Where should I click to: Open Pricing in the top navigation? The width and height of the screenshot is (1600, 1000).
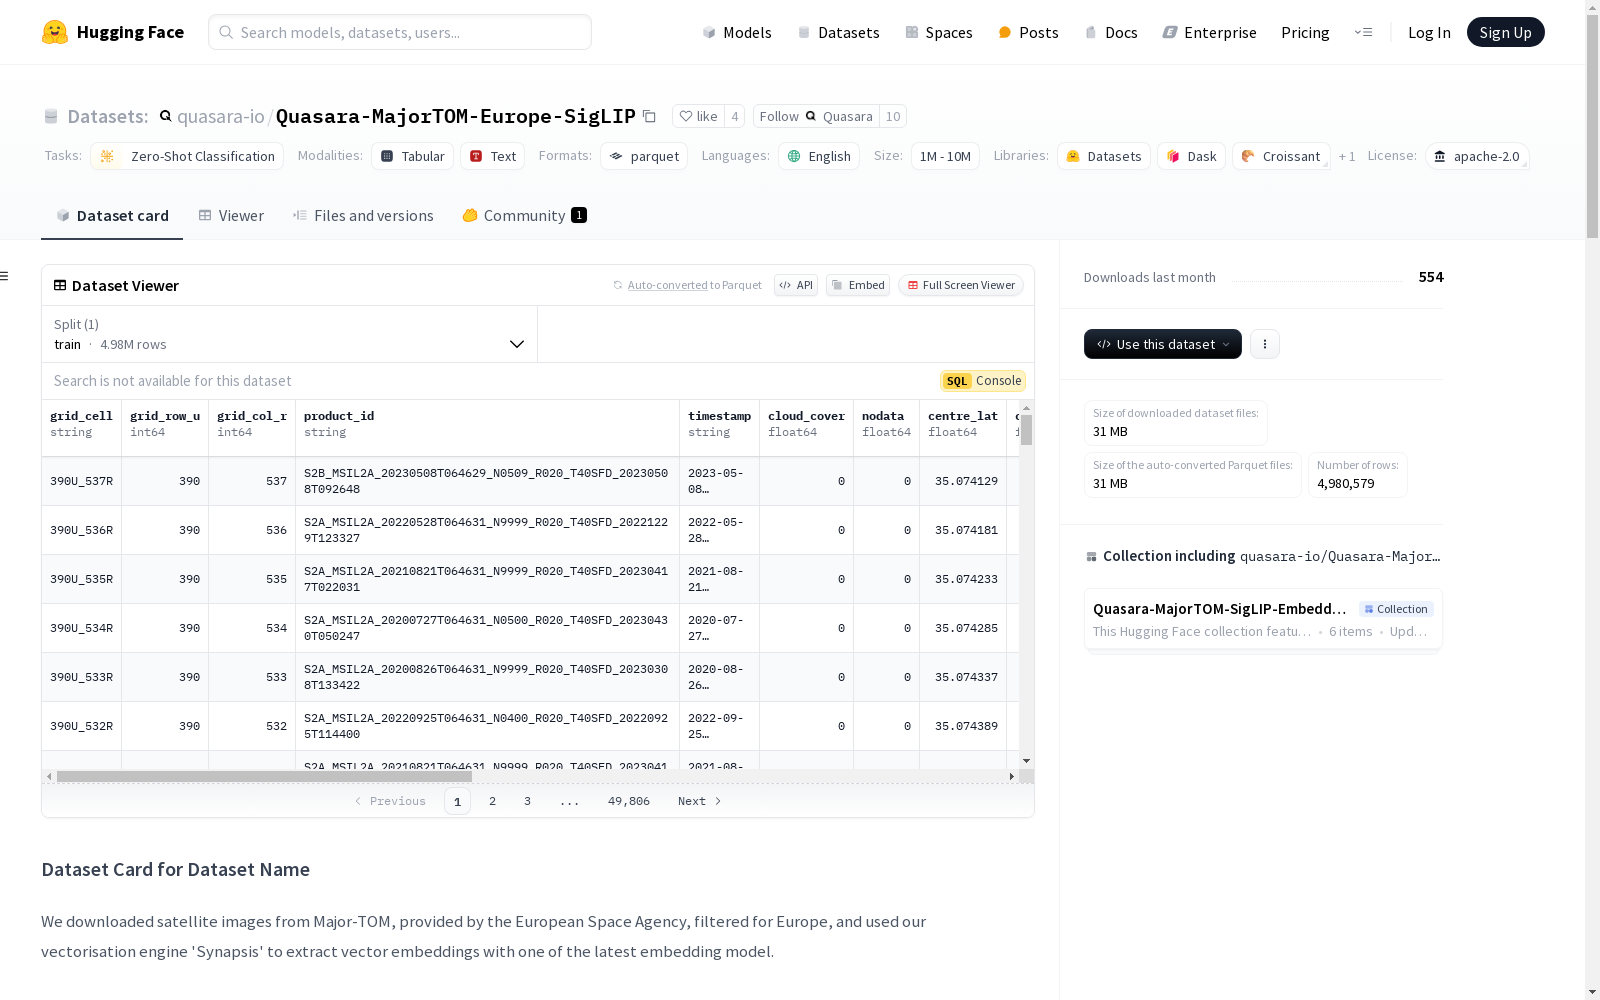pos(1305,32)
